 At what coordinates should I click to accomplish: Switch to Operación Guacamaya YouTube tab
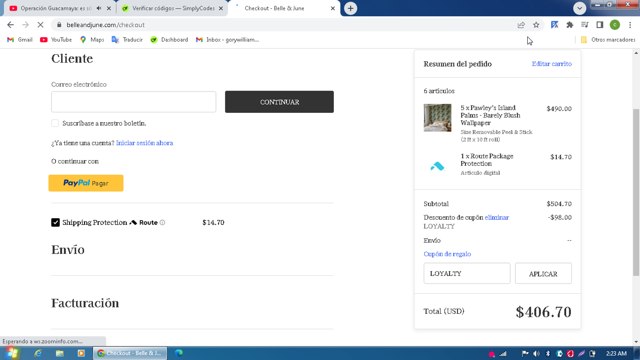pyautogui.click(x=55, y=8)
